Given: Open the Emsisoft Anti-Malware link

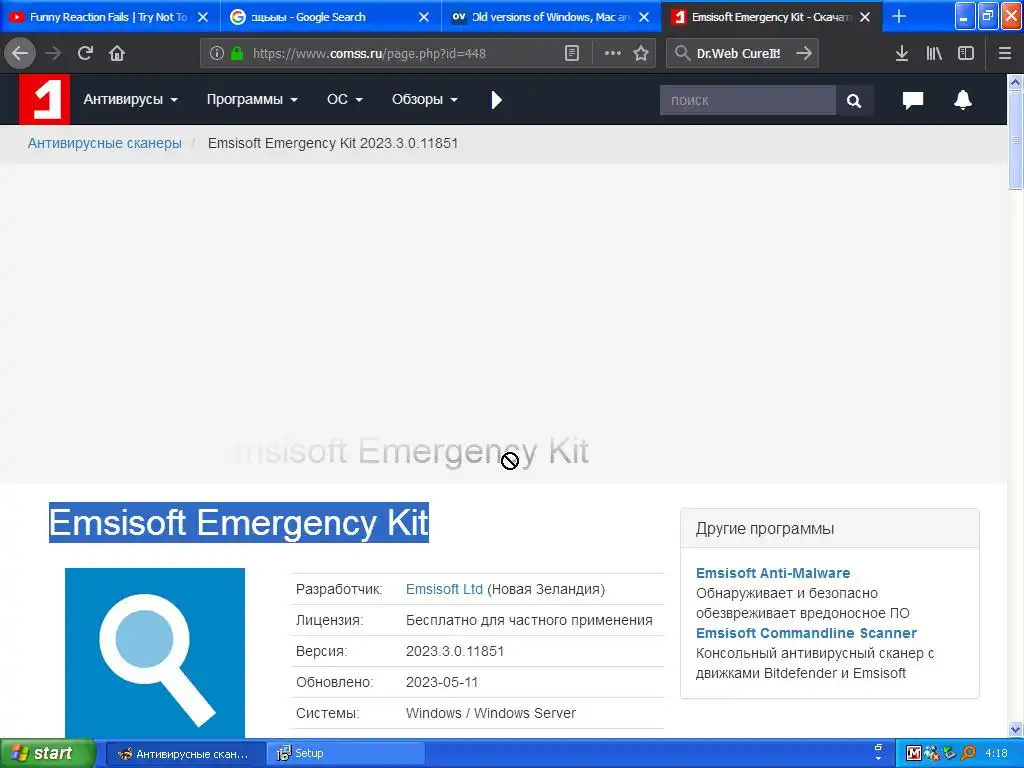Looking at the screenshot, I should point(773,573).
